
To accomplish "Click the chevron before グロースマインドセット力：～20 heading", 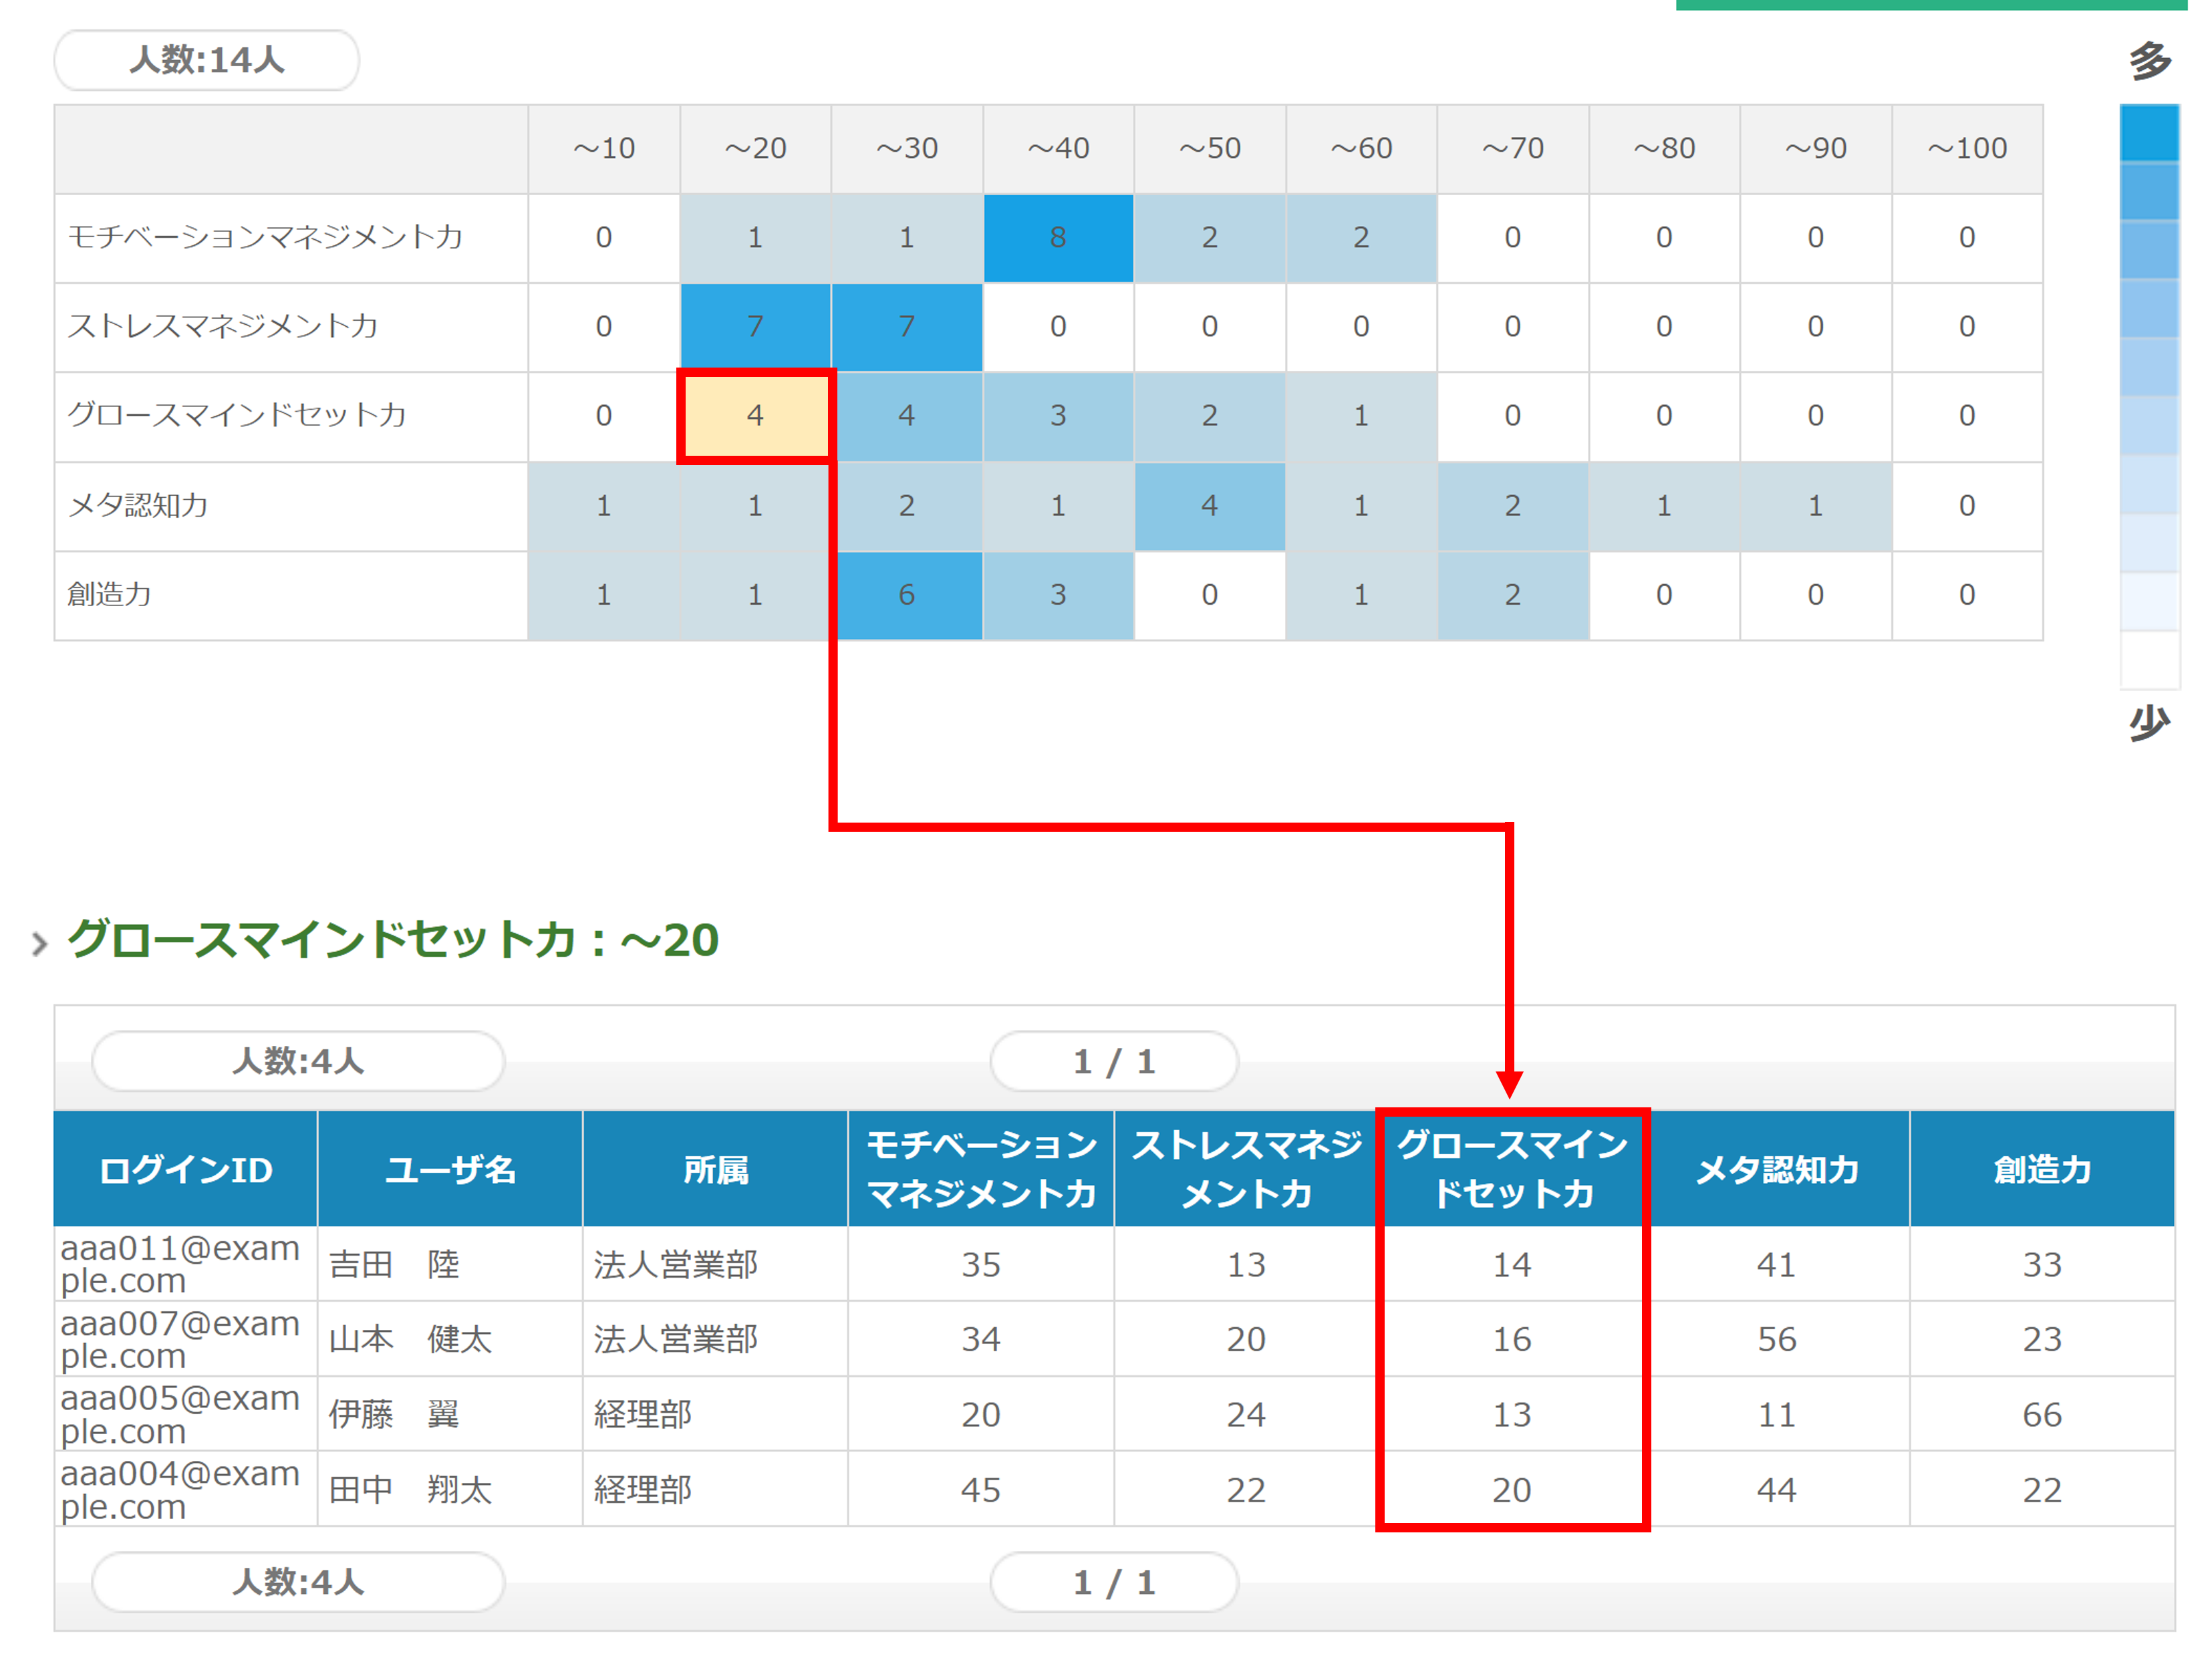I will click(x=39, y=943).
